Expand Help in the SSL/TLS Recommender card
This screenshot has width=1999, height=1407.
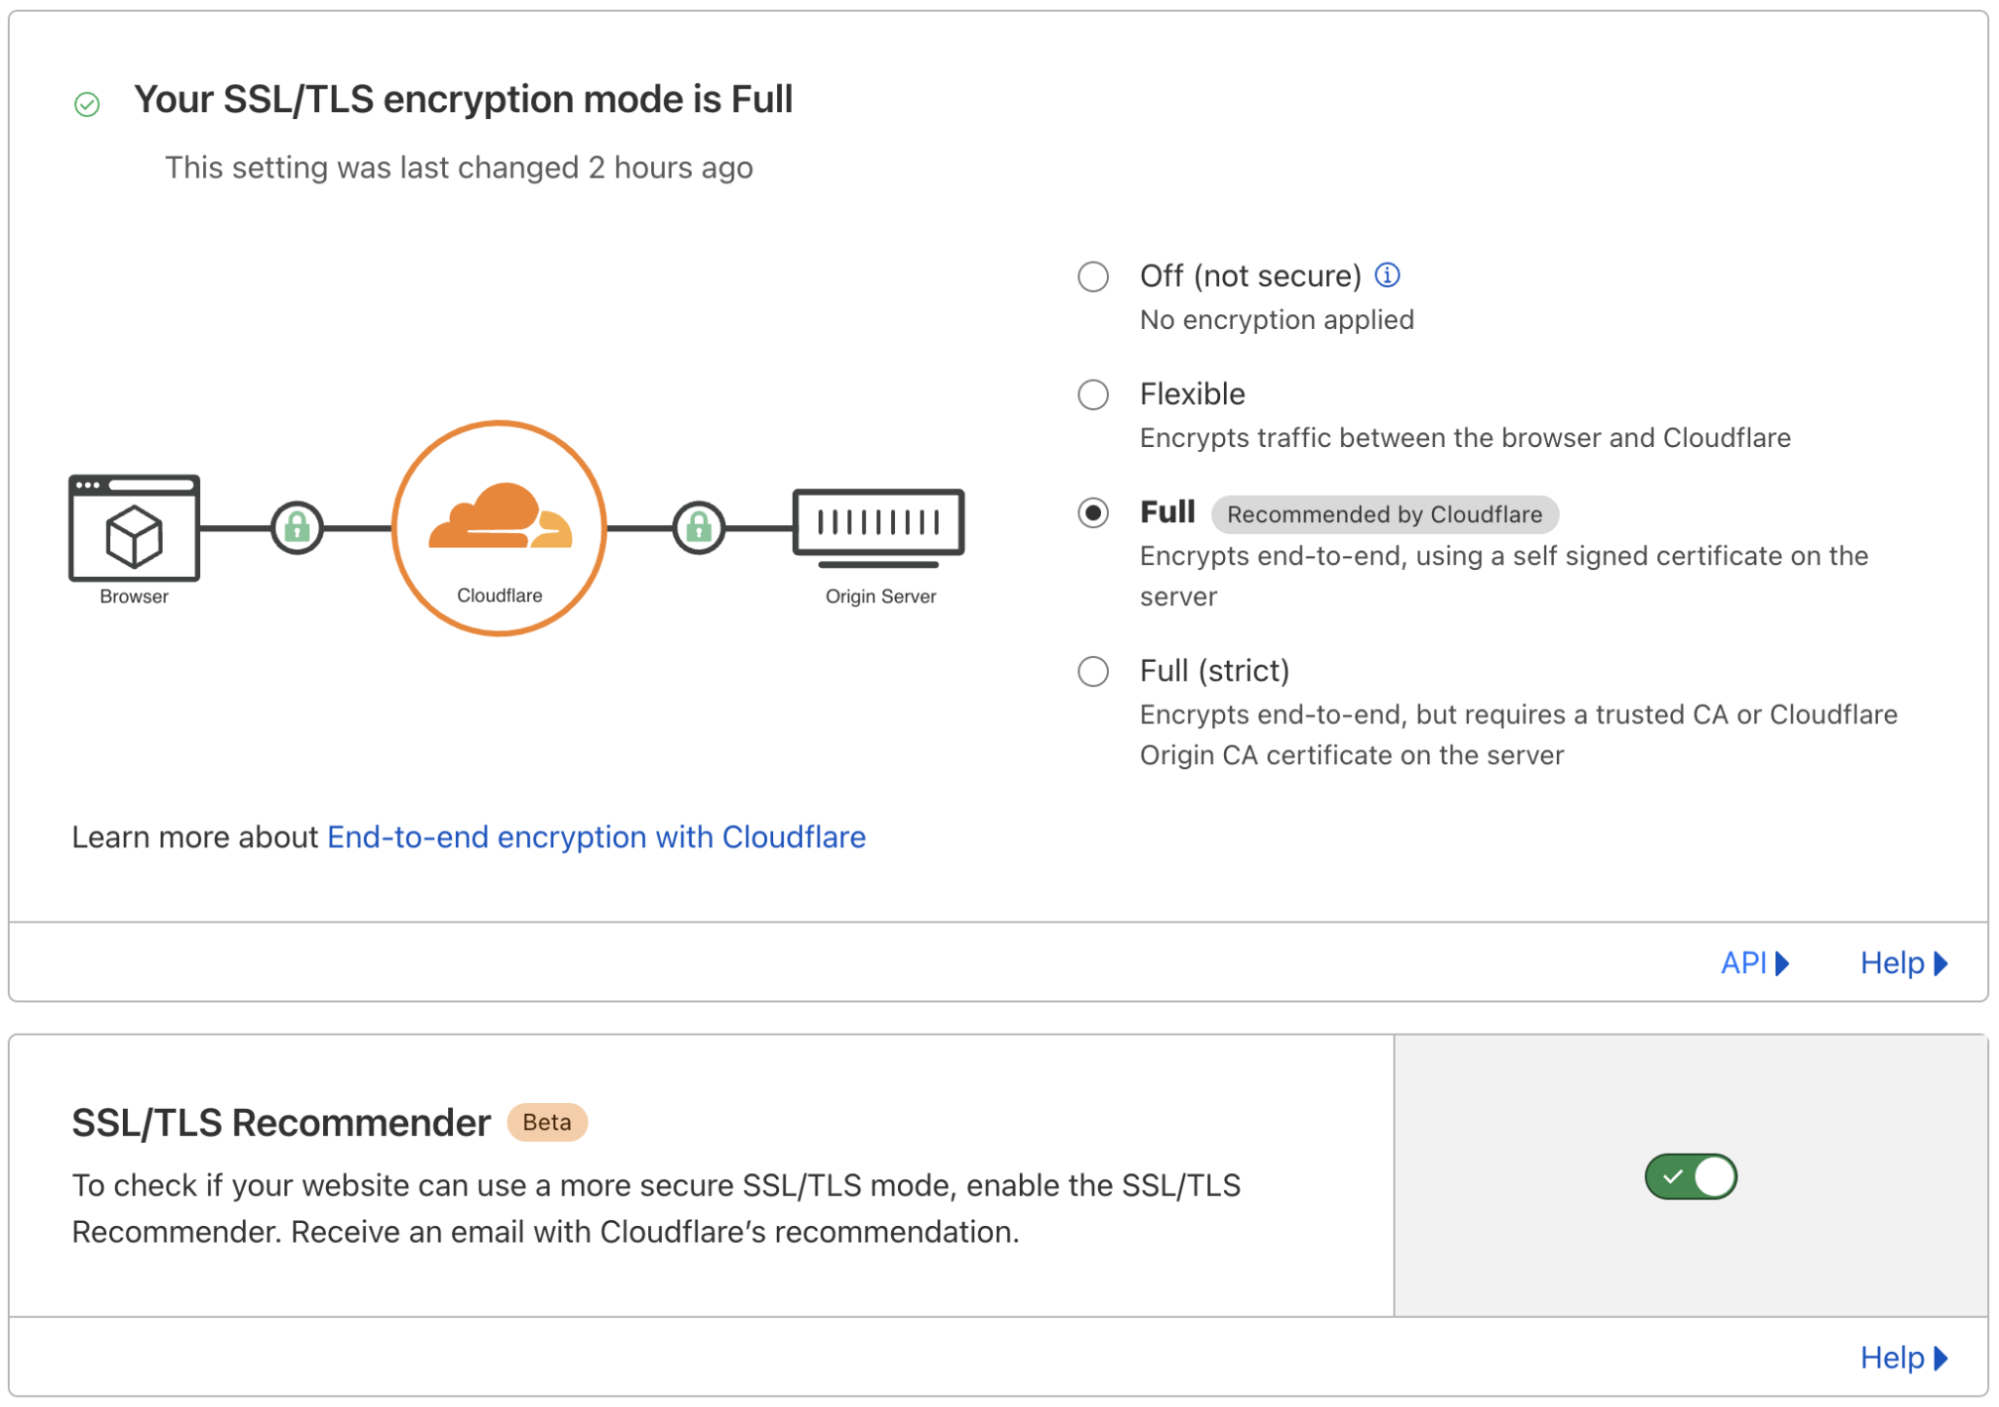coord(1903,1358)
